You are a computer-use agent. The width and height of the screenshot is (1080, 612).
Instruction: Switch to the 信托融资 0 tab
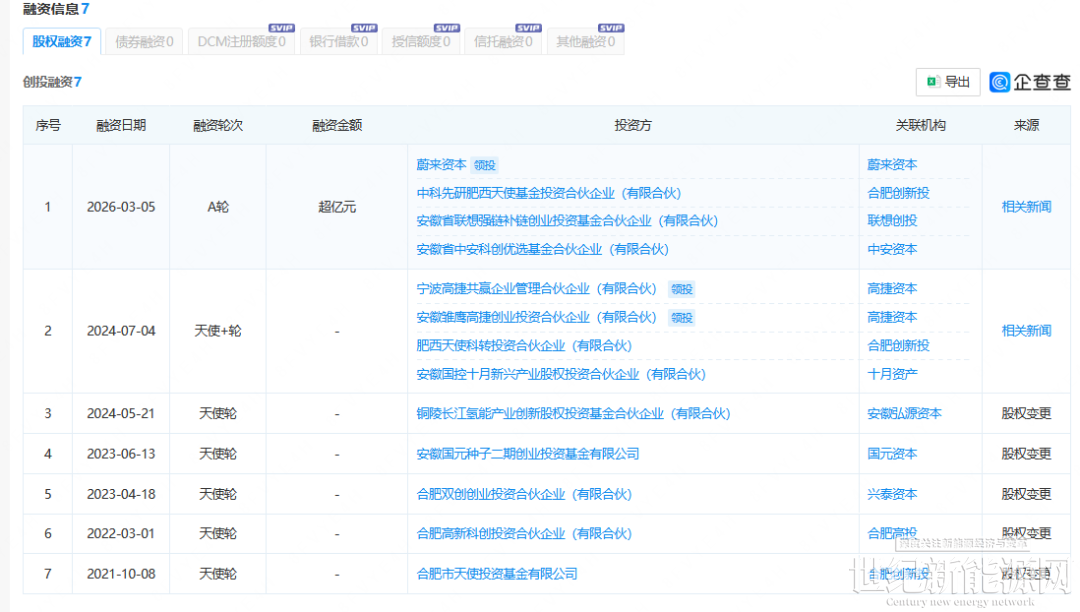point(503,42)
